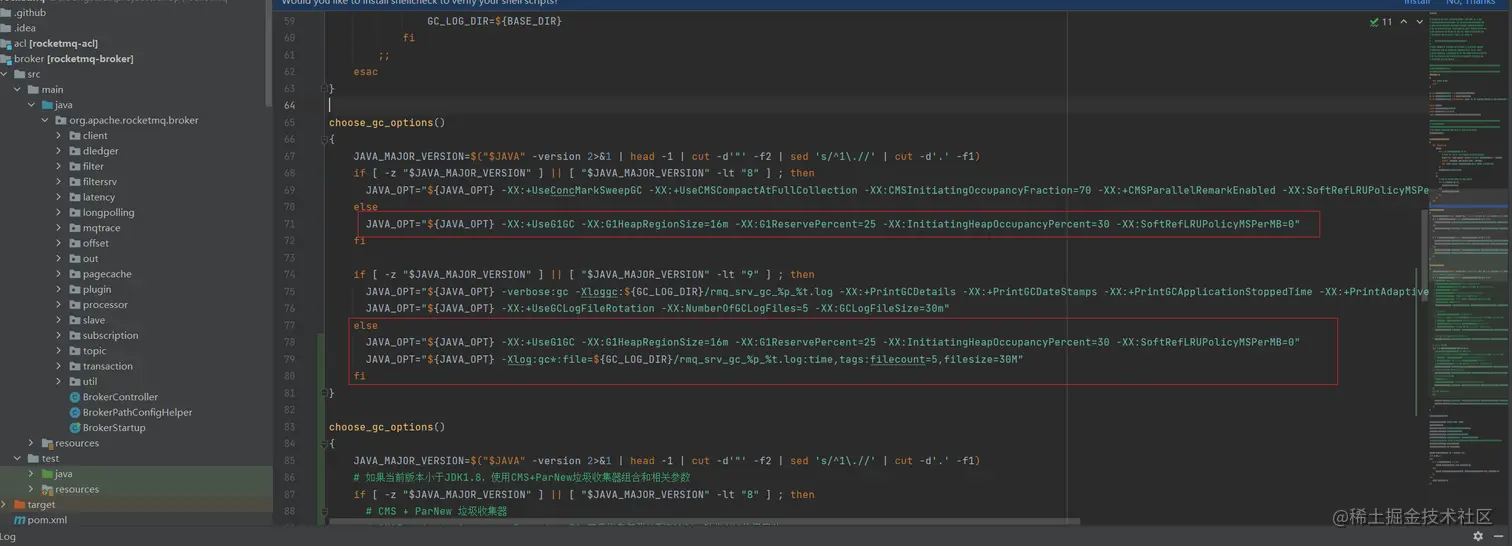The height and width of the screenshot is (546, 1512).
Task: Expand the latency package
Action: (59, 197)
